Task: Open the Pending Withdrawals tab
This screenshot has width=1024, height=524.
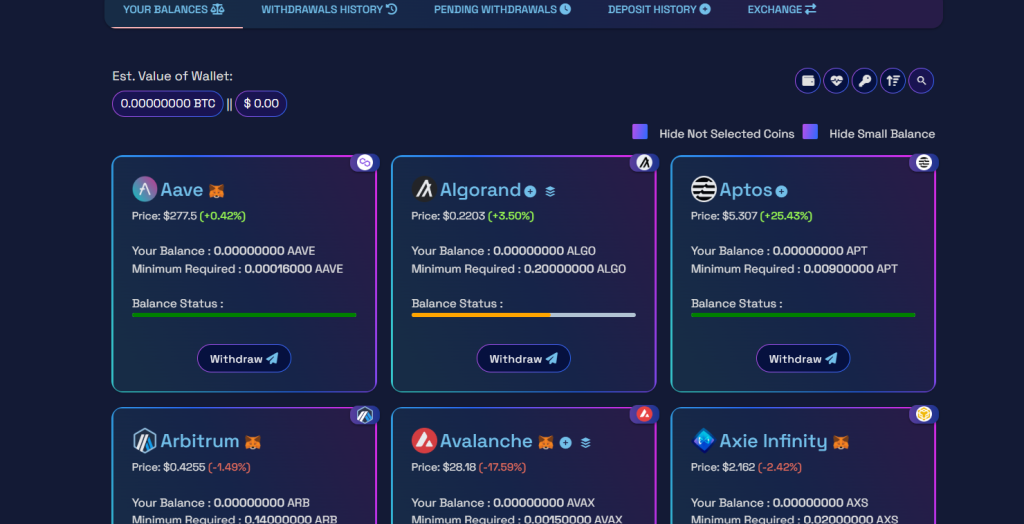Action: tap(502, 10)
